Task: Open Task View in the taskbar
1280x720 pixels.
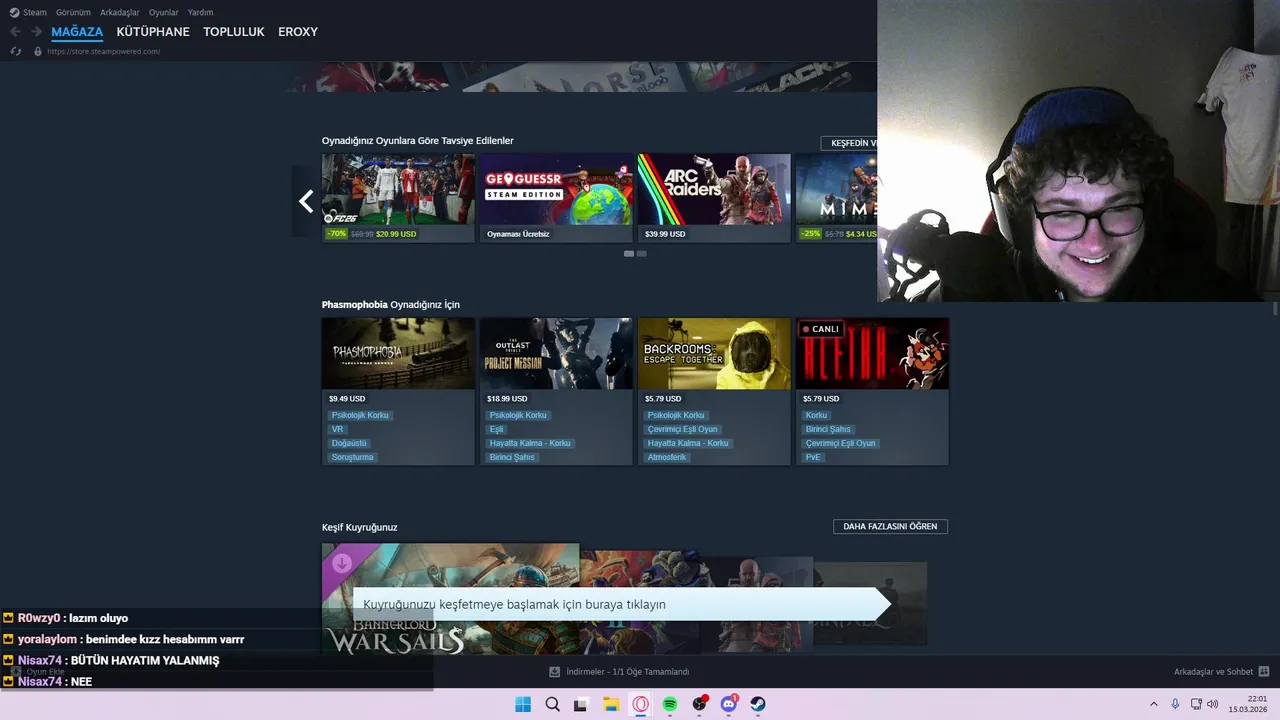Action: tap(581, 704)
